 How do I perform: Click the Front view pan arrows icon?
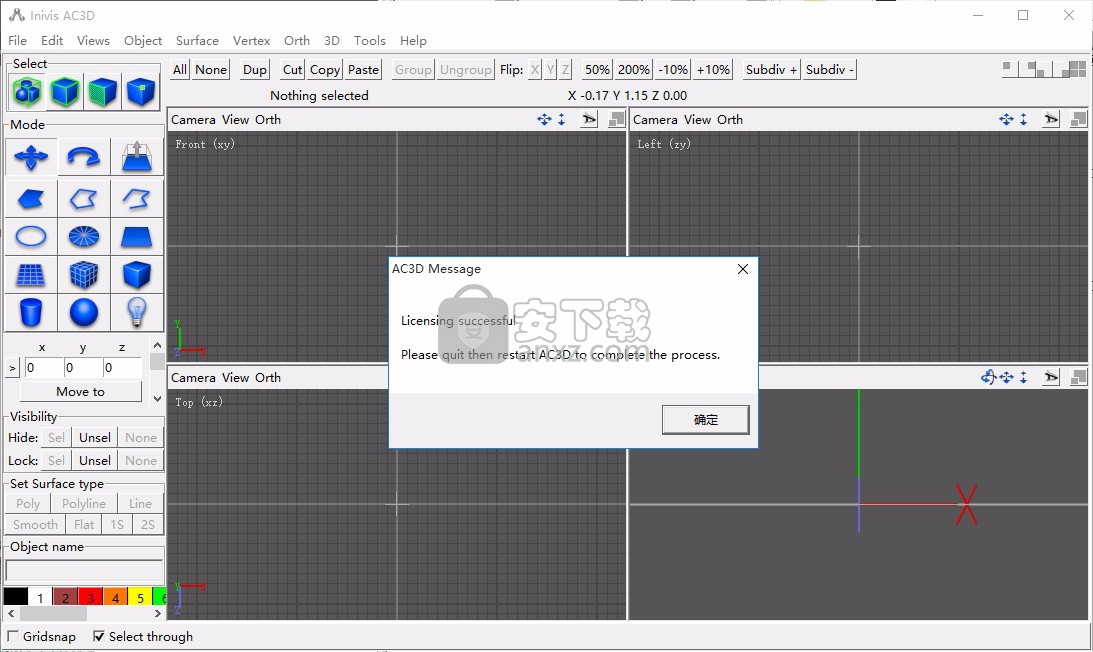coord(544,119)
